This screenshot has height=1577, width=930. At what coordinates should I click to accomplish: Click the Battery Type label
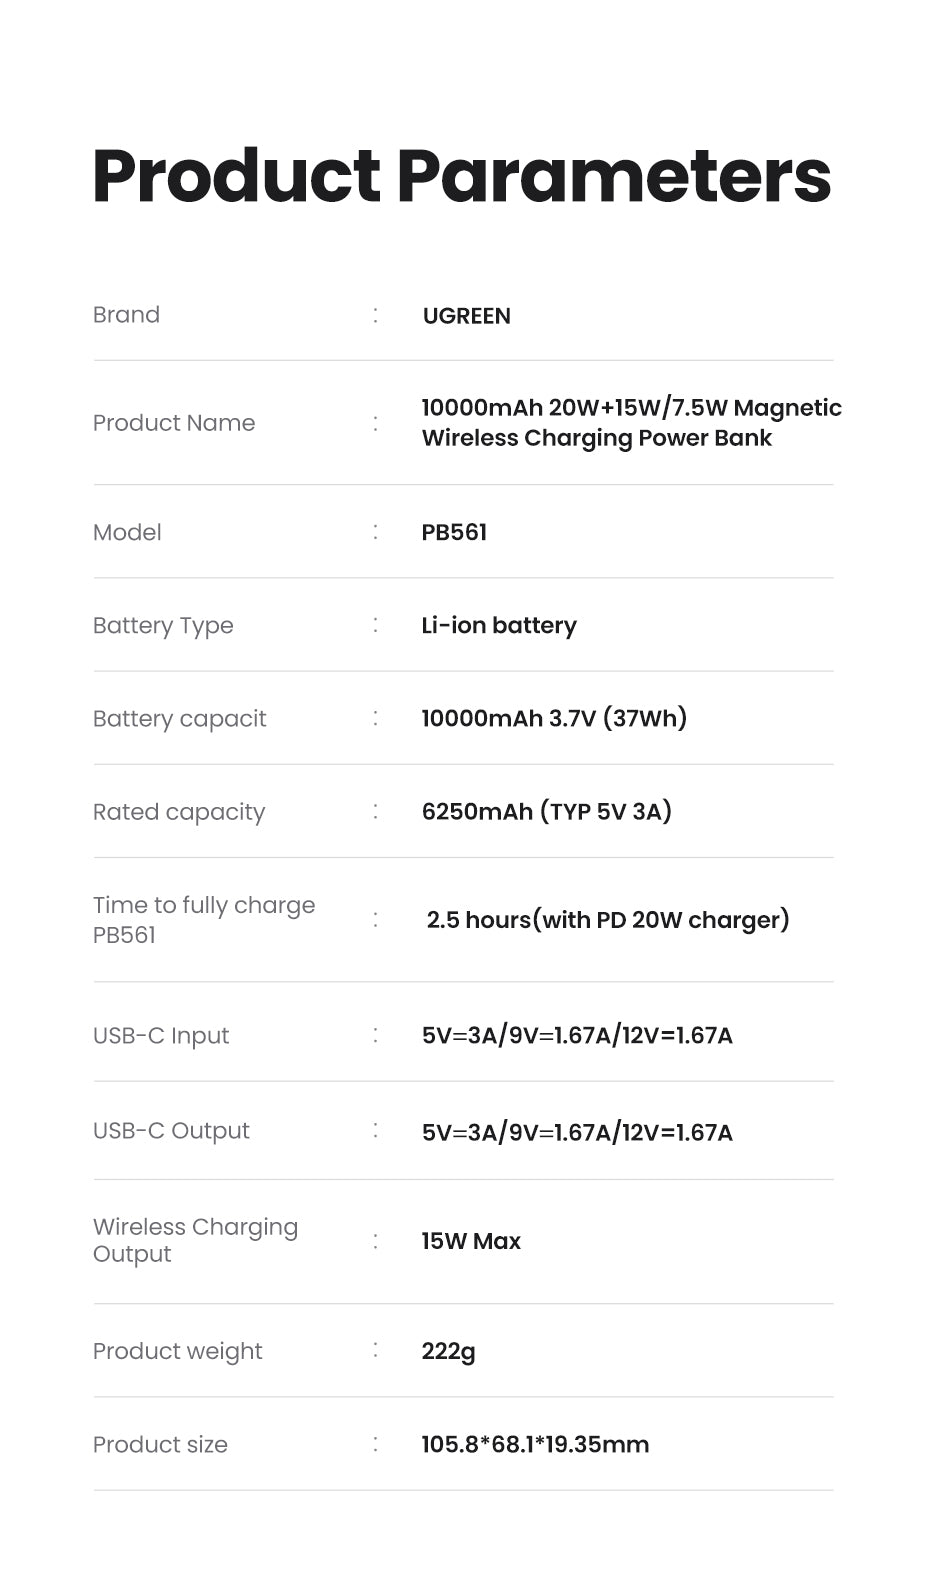[x=163, y=626]
